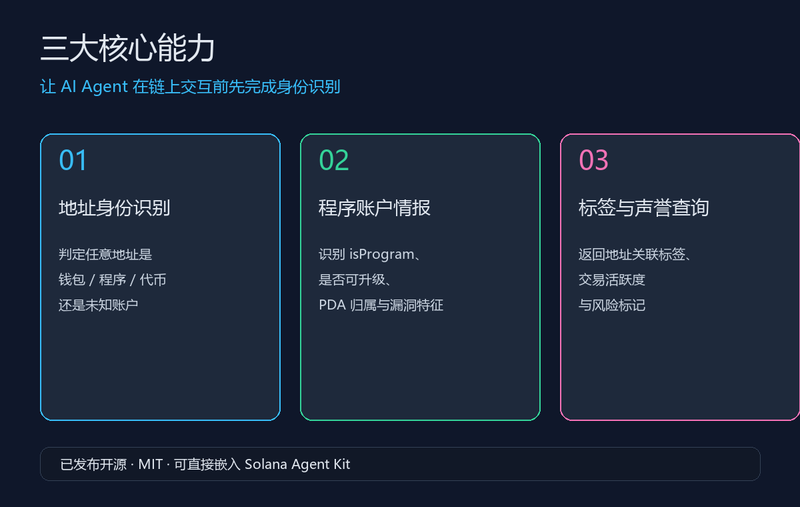Click the 与风险标记 text line

[612, 305]
